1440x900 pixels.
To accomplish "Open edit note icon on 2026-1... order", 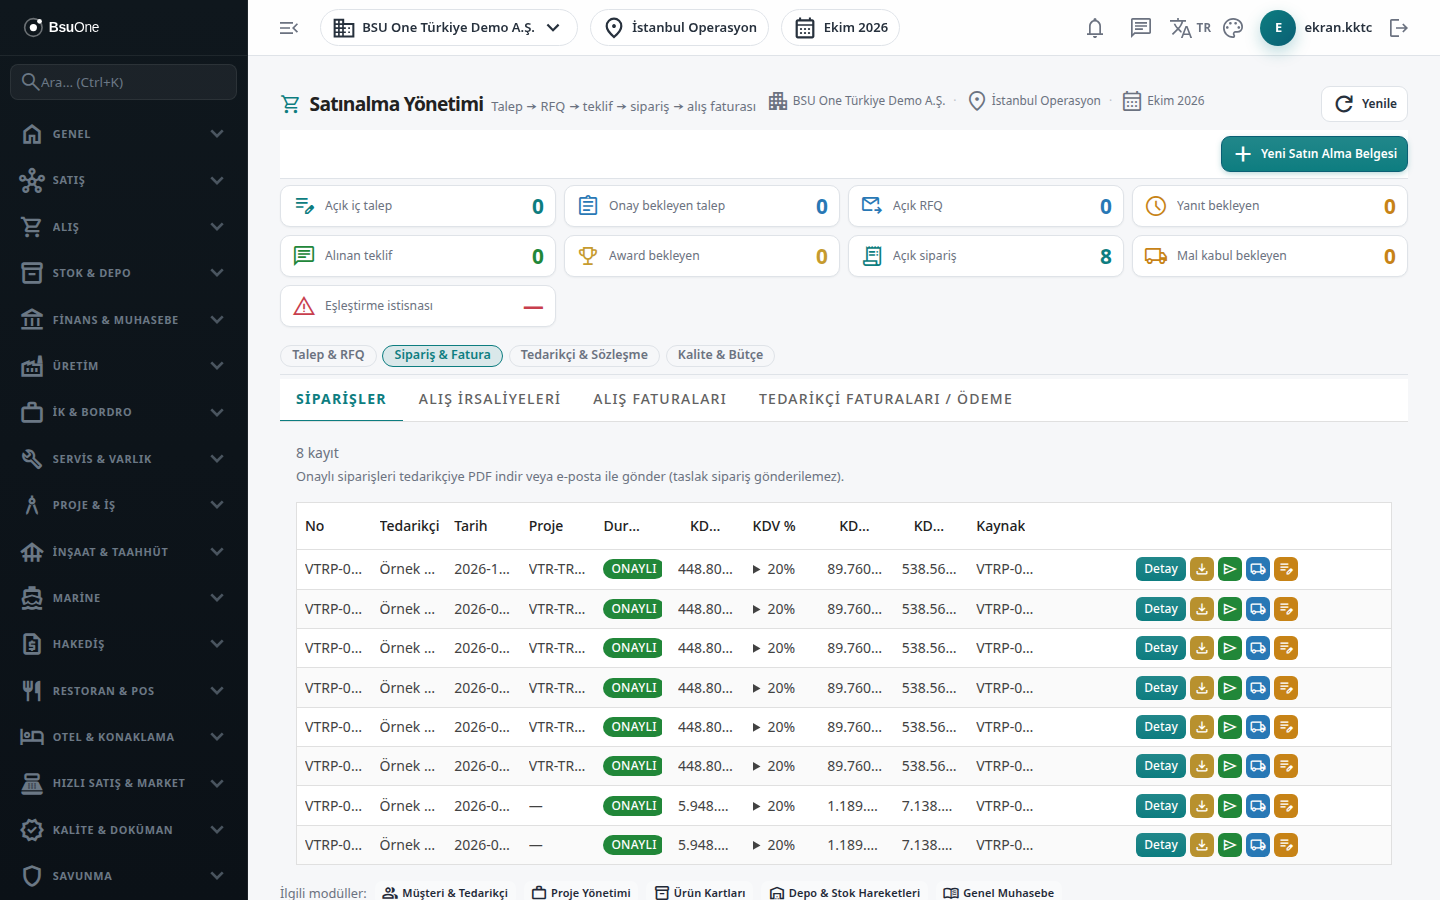I will (1286, 569).
